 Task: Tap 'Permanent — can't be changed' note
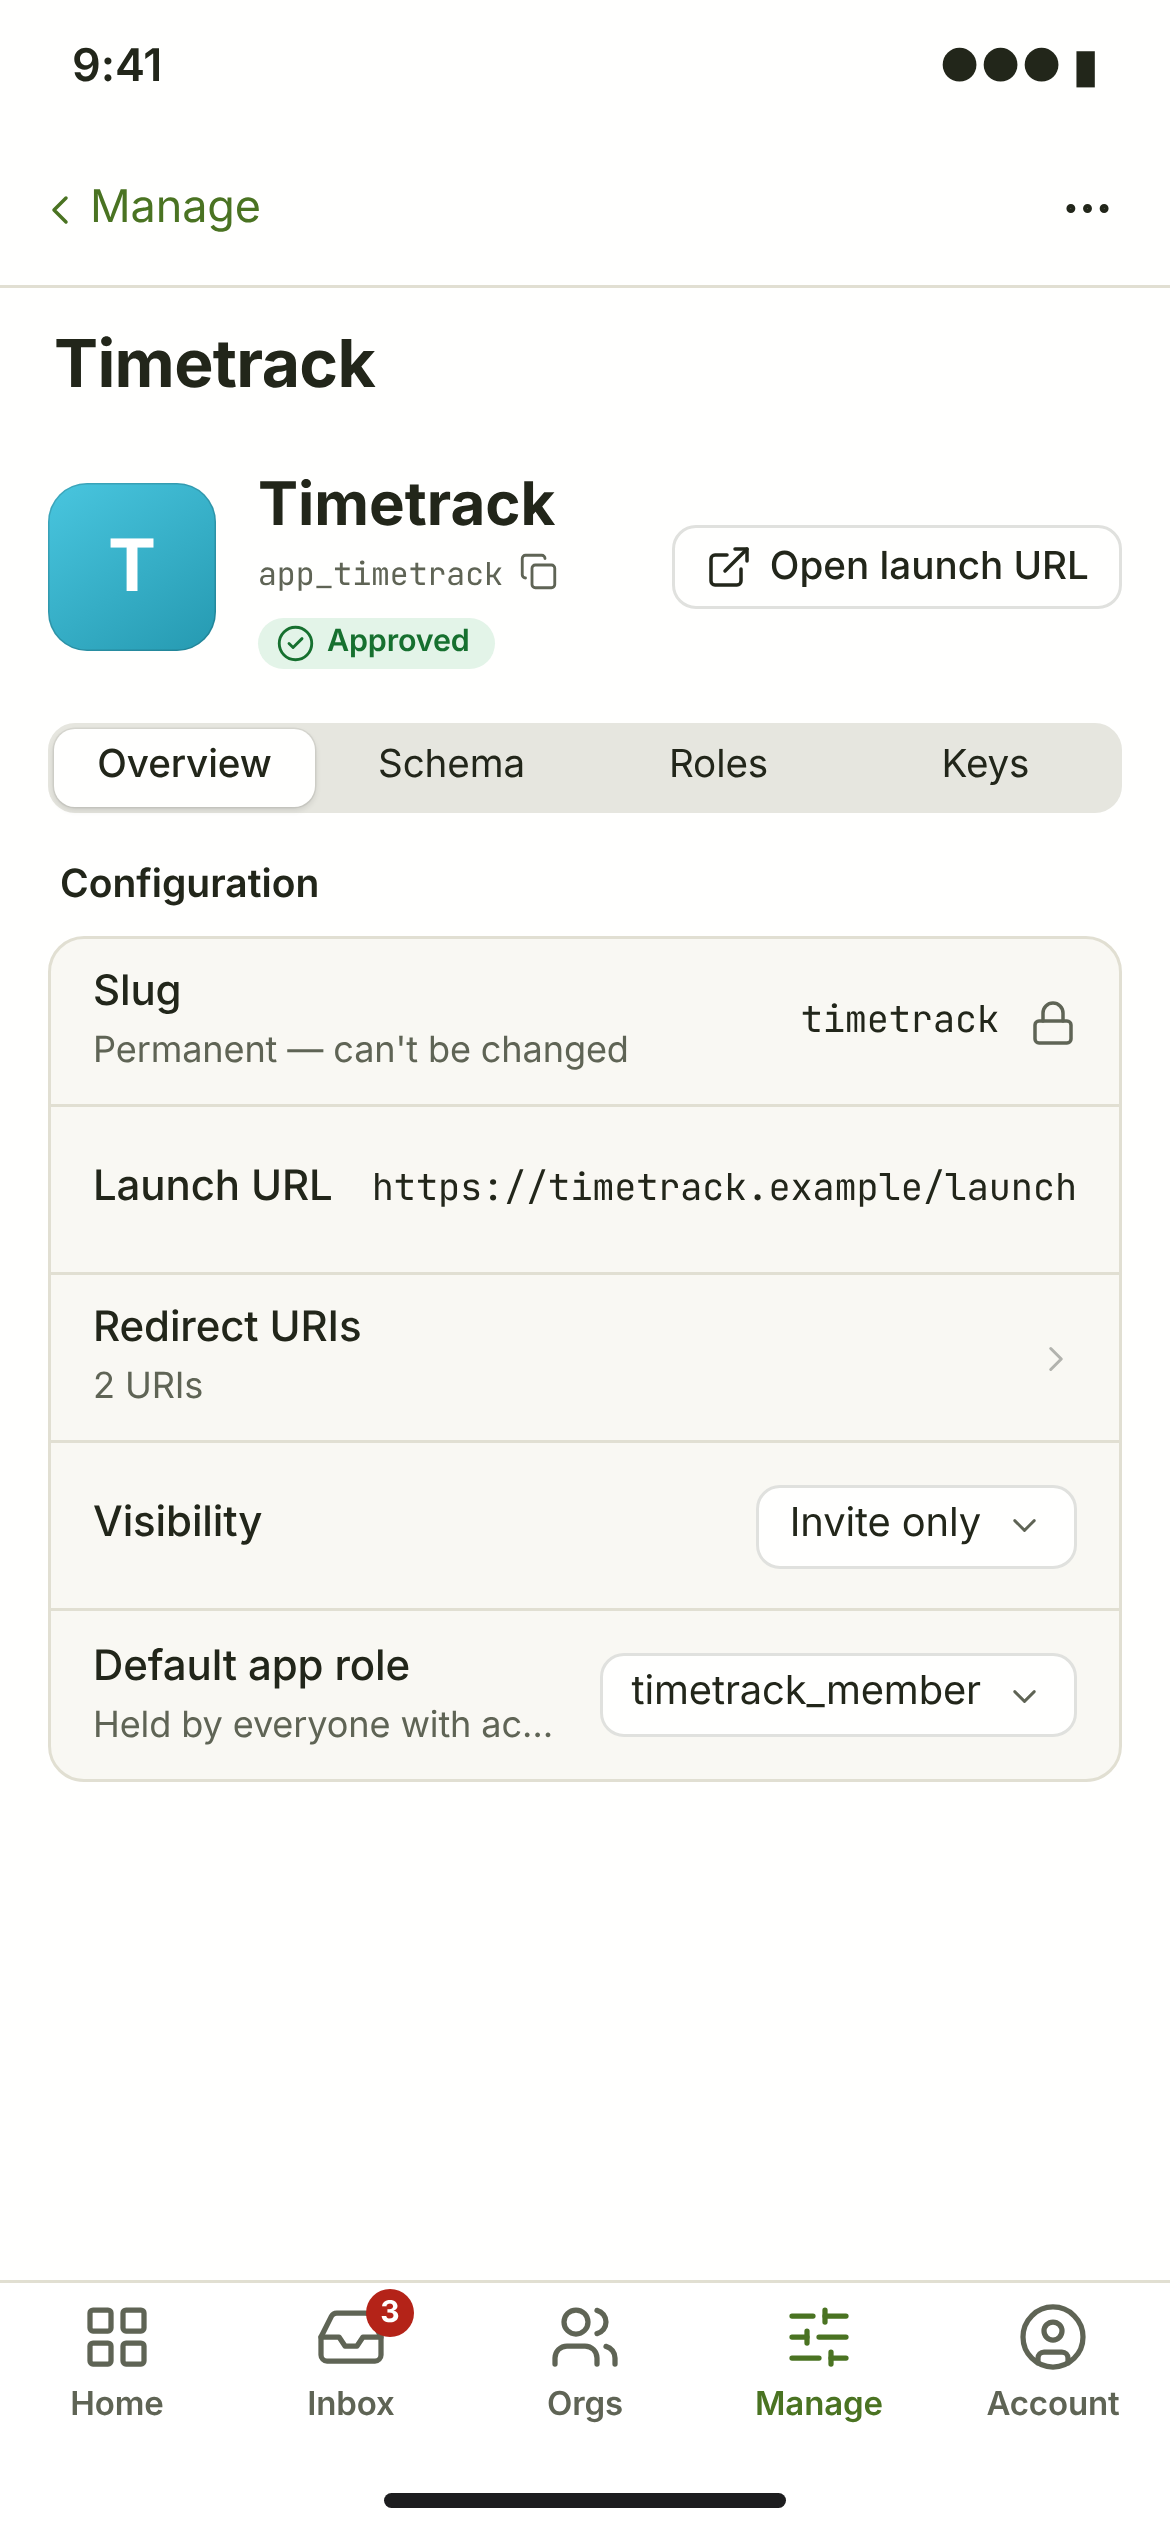[361, 1050]
